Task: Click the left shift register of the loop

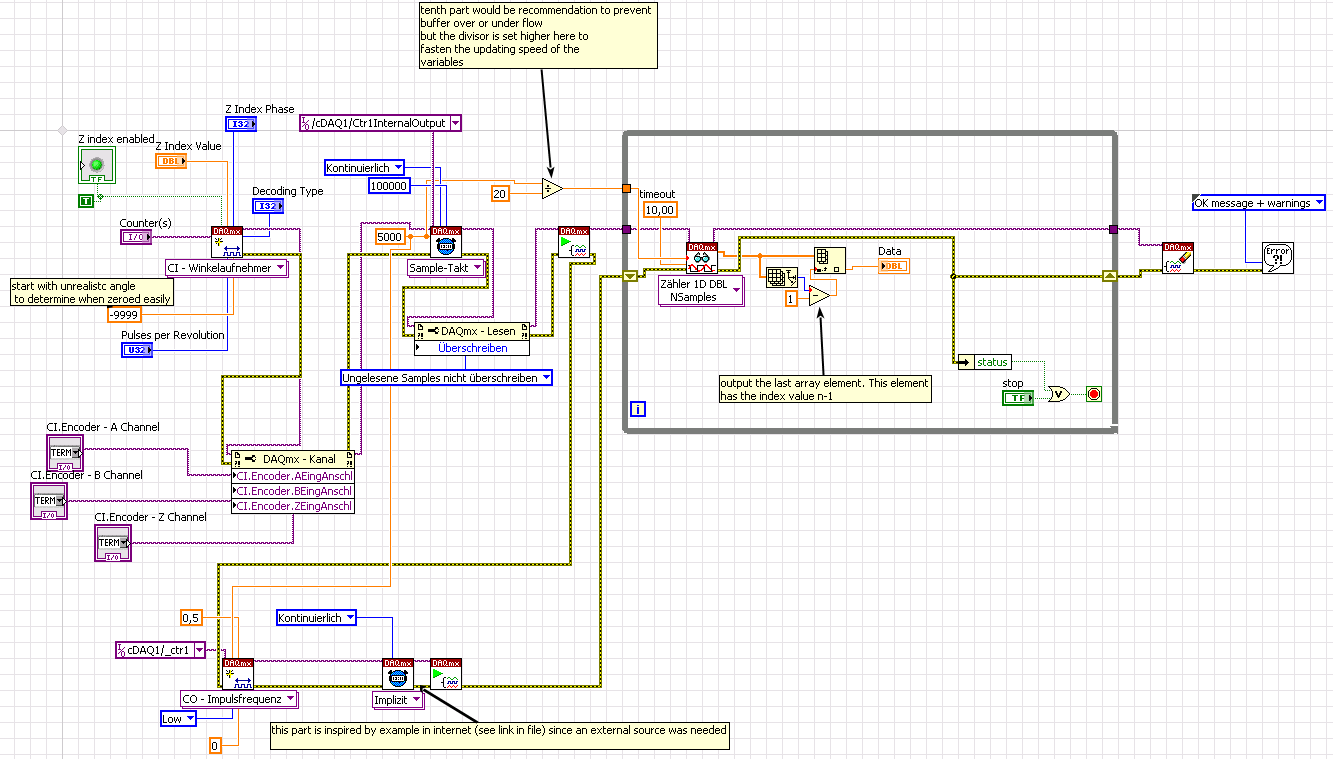Action: pos(628,276)
